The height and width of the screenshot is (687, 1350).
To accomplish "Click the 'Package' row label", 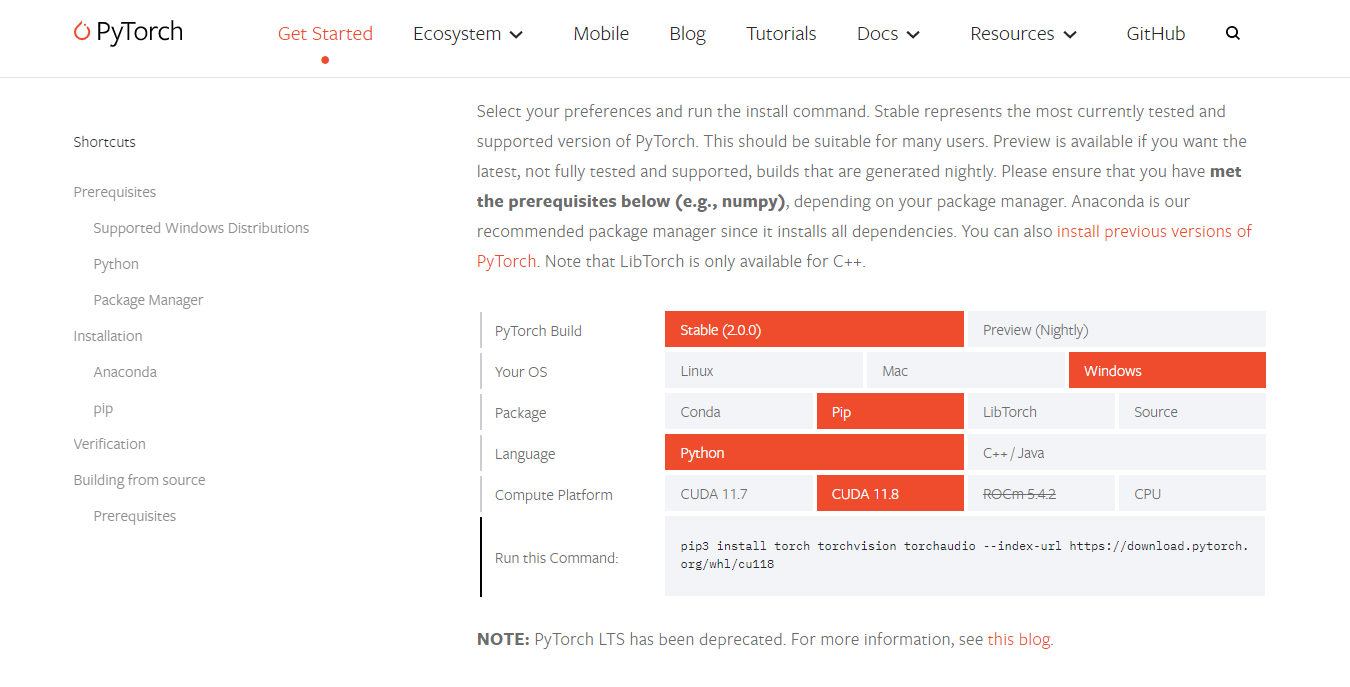I will 520,413.
